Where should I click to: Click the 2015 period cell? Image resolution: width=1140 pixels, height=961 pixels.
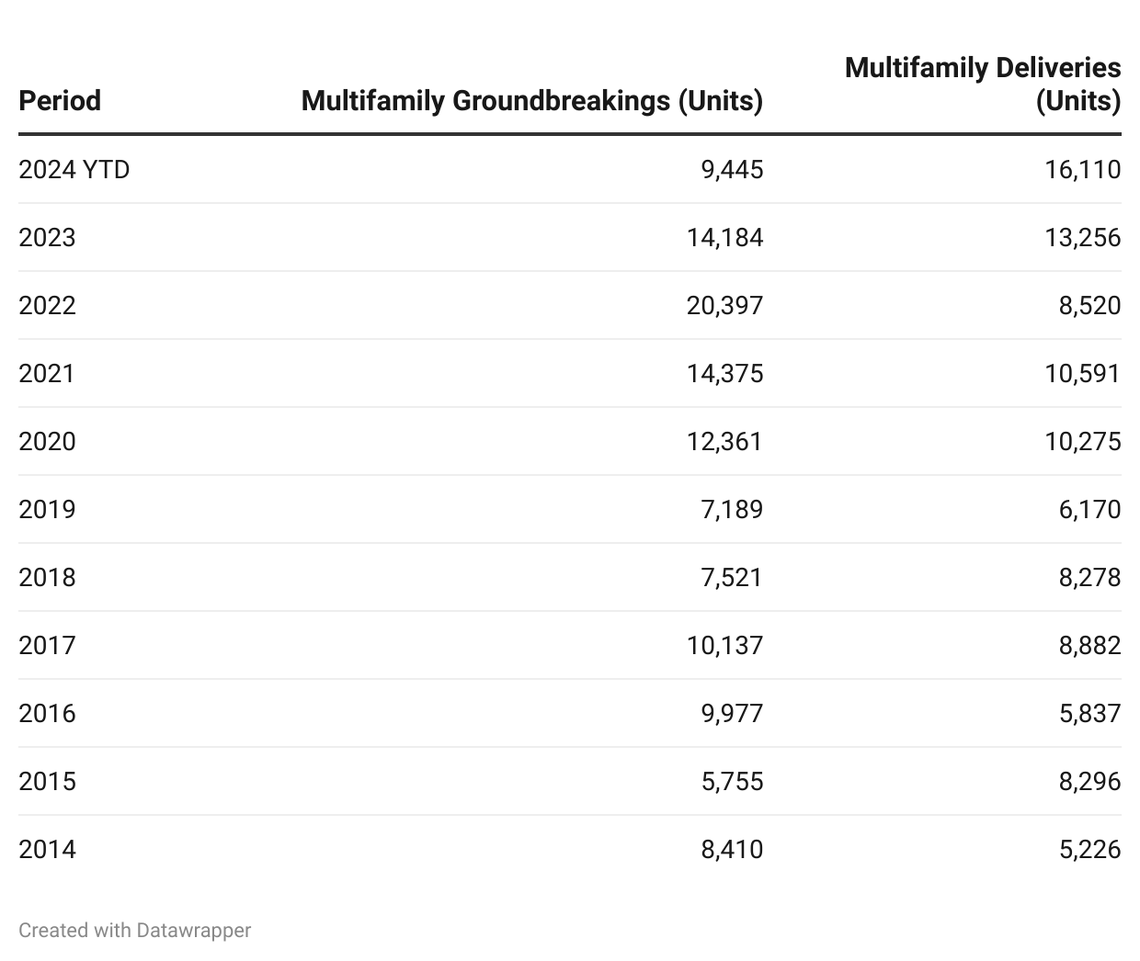[x=47, y=782]
